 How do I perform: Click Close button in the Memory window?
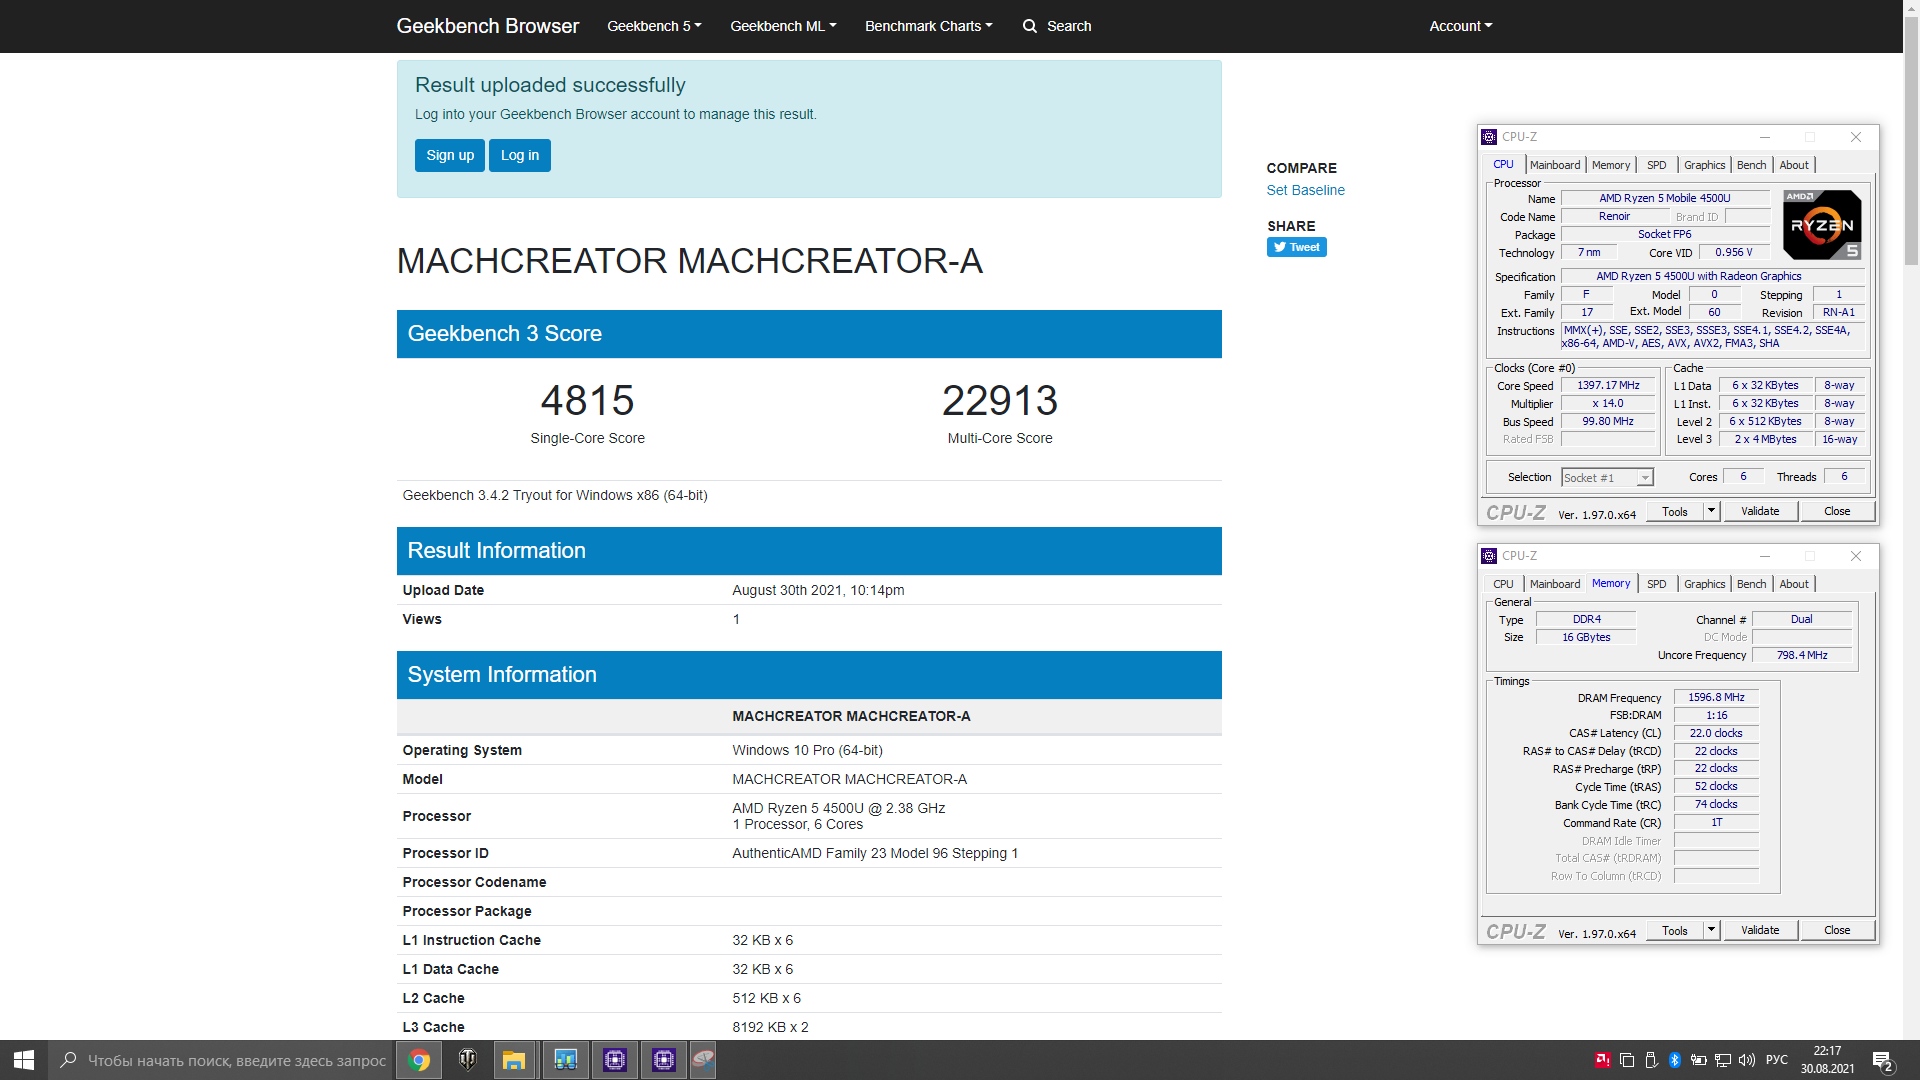1837,930
